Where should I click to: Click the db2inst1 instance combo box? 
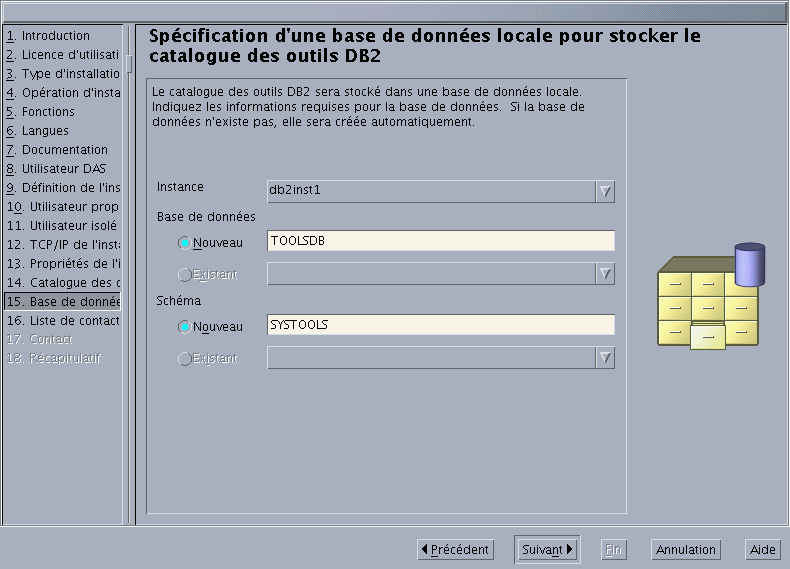click(441, 192)
